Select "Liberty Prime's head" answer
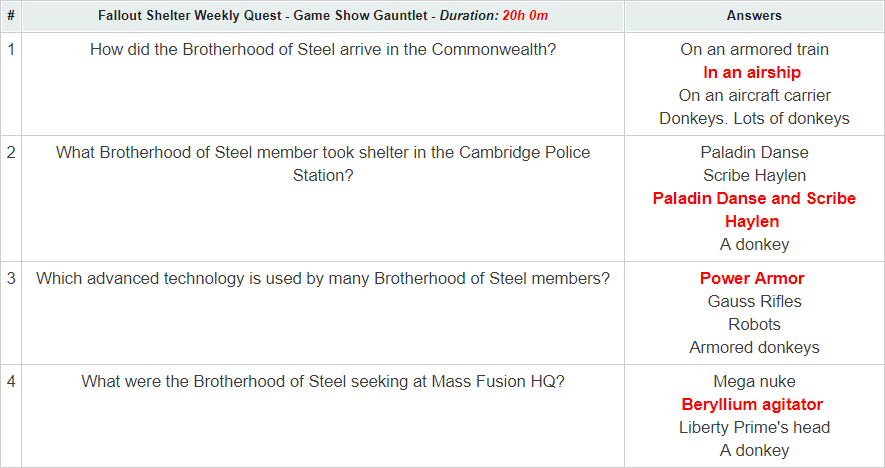The height and width of the screenshot is (468, 885). tap(754, 427)
